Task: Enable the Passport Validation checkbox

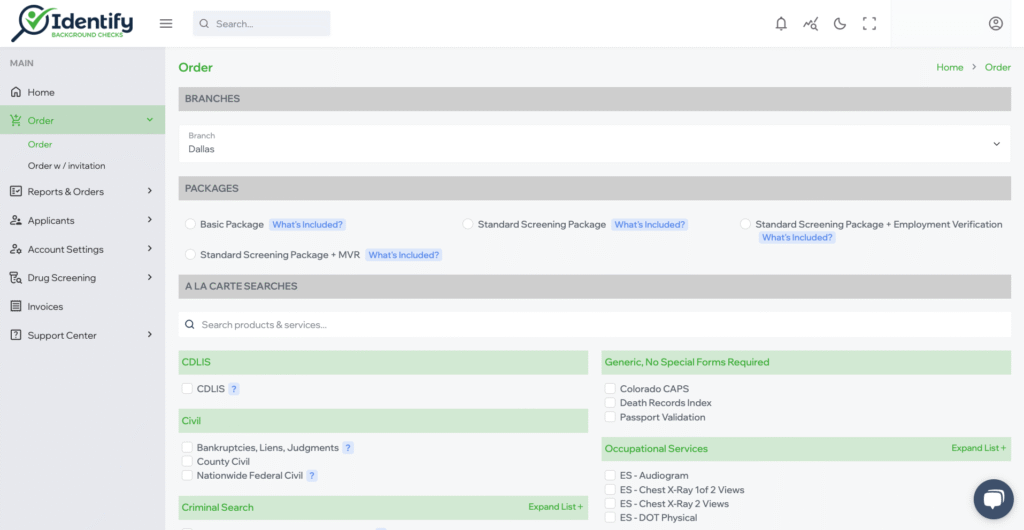Action: coord(610,417)
